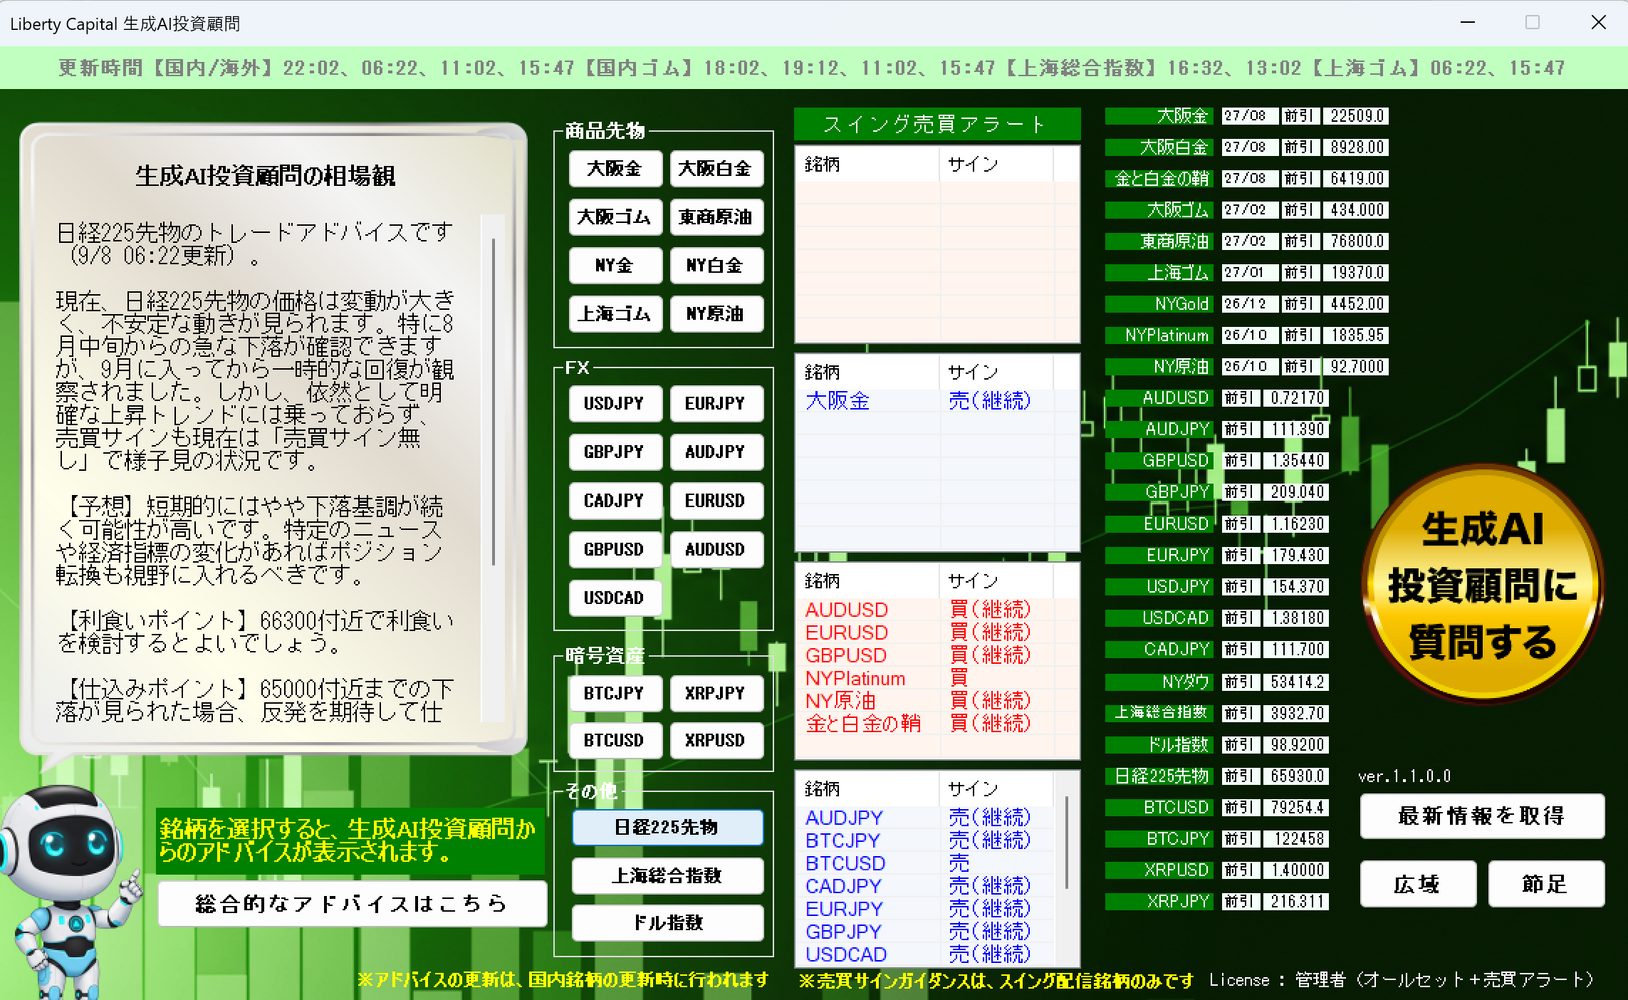Image resolution: width=1628 pixels, height=1000 pixels.
Task: Select the 上海ゴム button
Action: click(x=615, y=314)
